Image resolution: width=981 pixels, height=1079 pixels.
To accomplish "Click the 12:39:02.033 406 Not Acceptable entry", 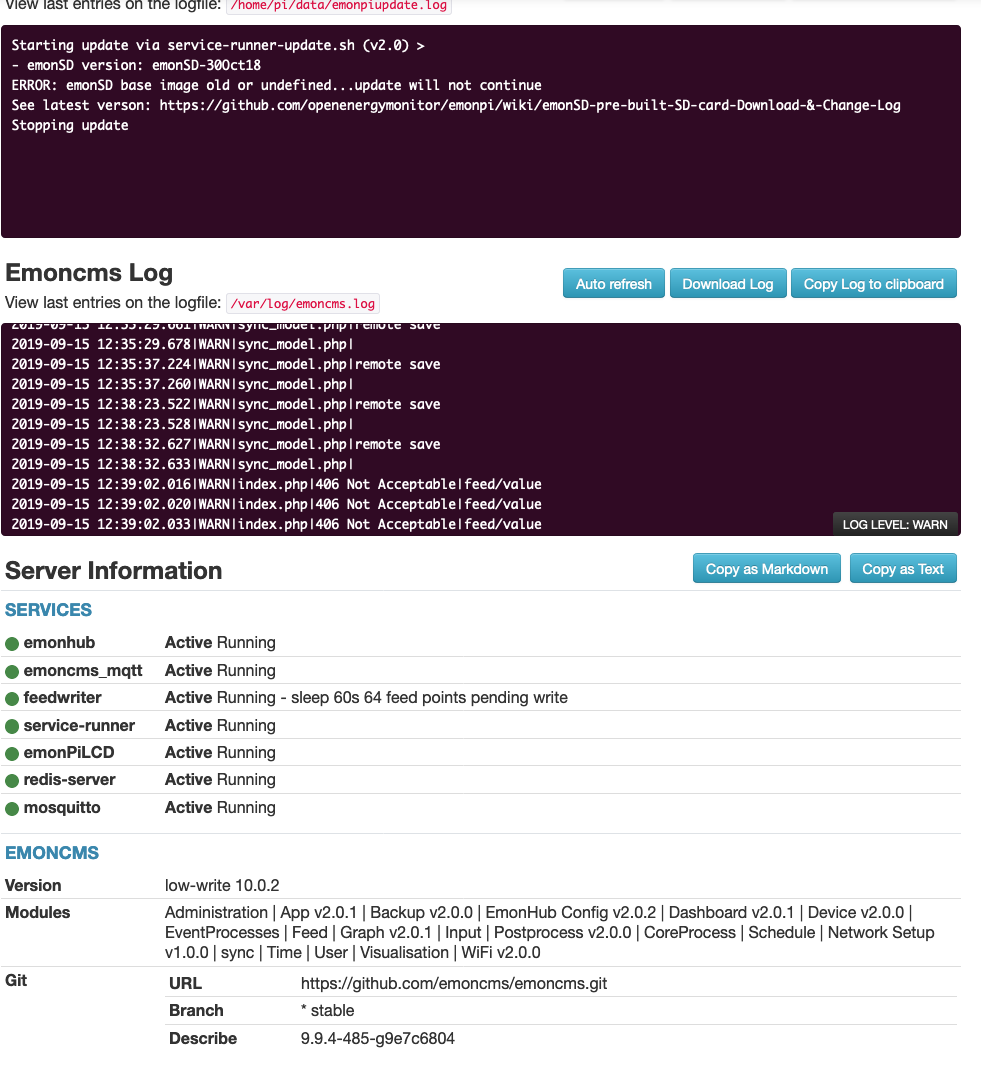I will [277, 524].
